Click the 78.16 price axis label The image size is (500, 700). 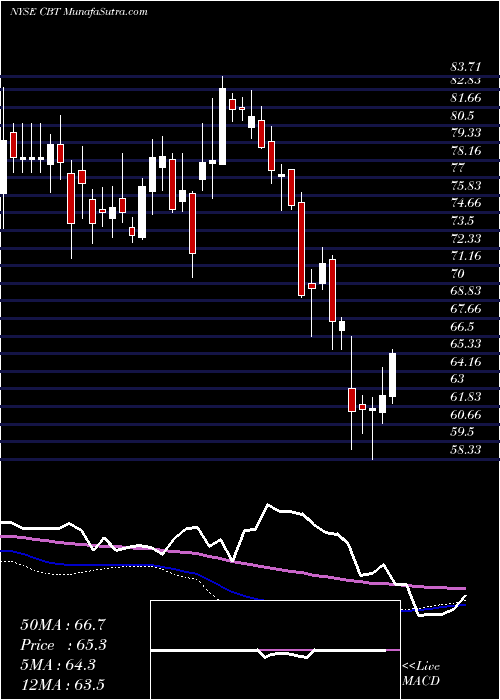466,151
